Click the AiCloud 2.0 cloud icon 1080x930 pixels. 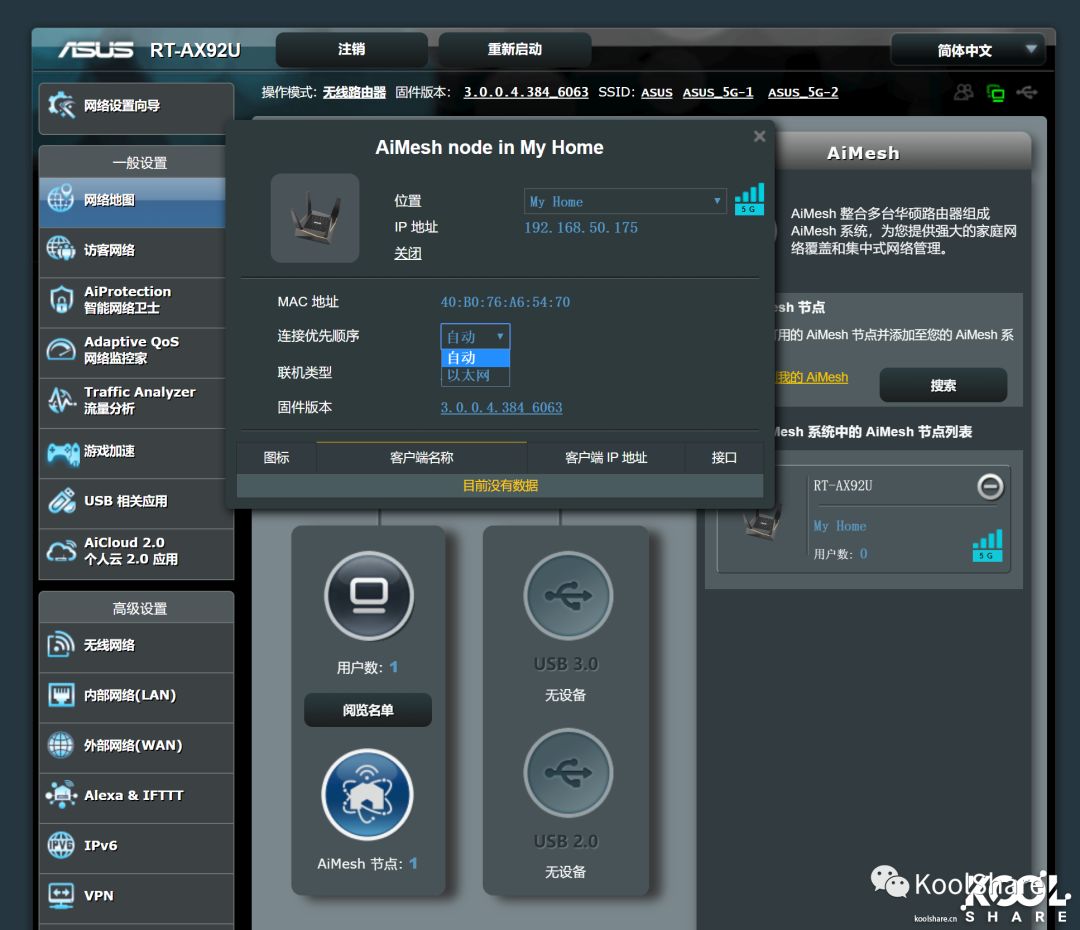coord(61,551)
